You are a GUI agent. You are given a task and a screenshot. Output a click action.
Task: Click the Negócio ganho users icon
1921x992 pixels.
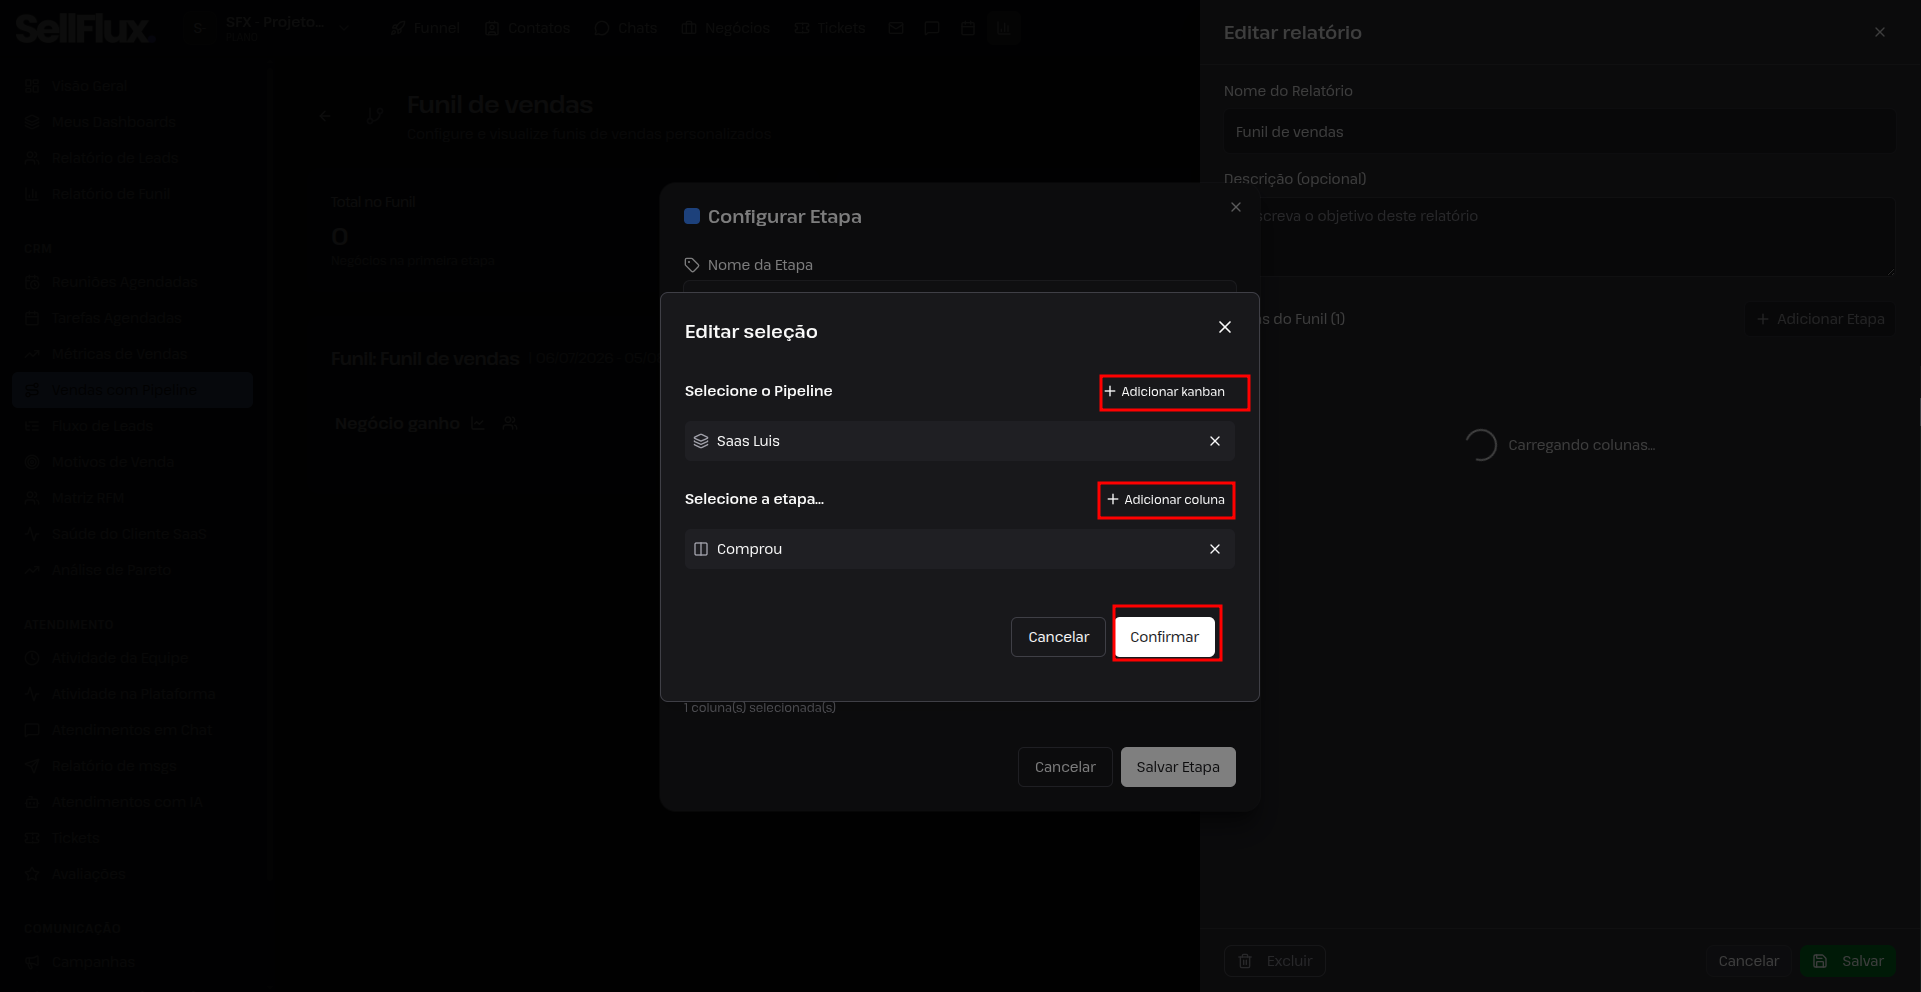(x=510, y=424)
